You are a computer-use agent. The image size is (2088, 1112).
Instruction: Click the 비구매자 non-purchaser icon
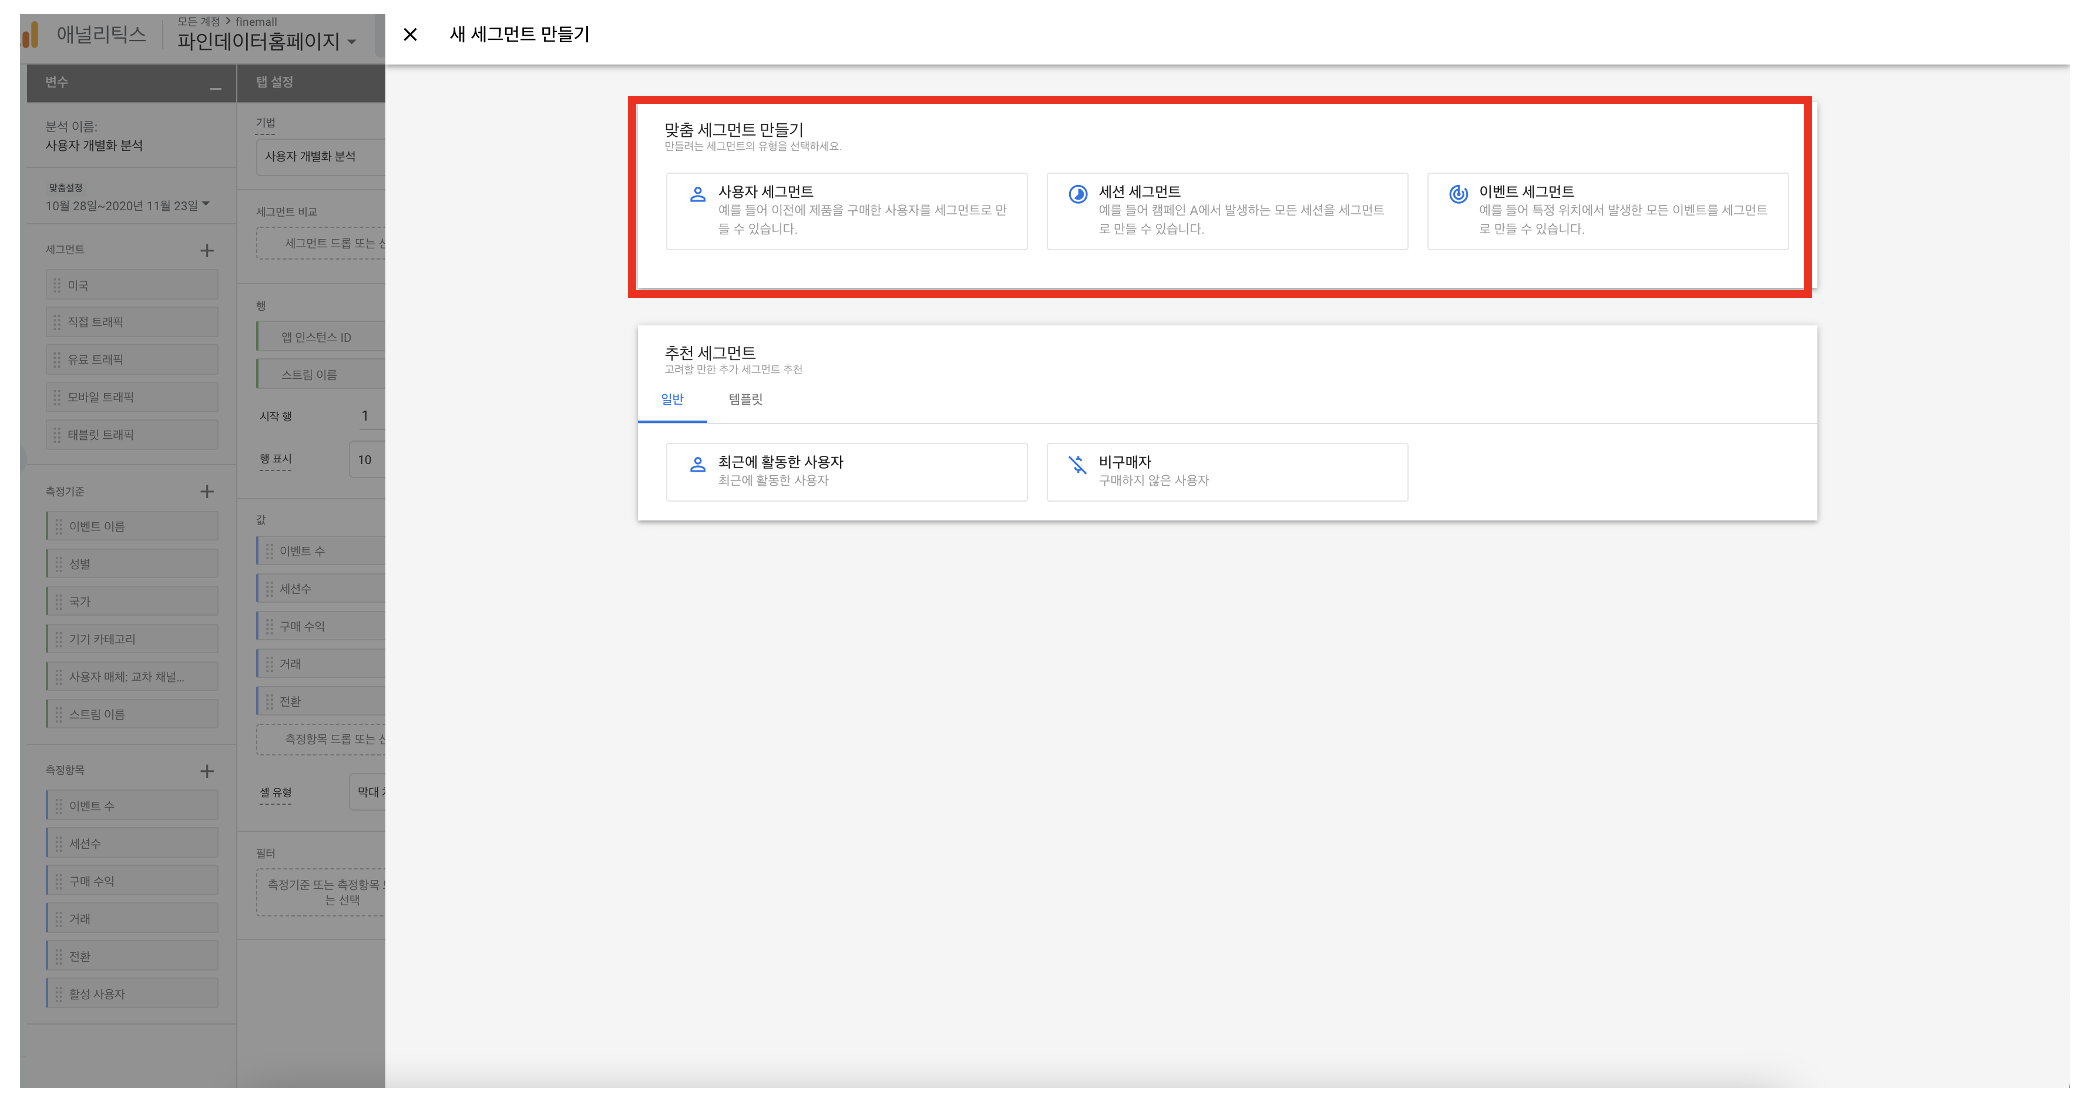click(1078, 465)
